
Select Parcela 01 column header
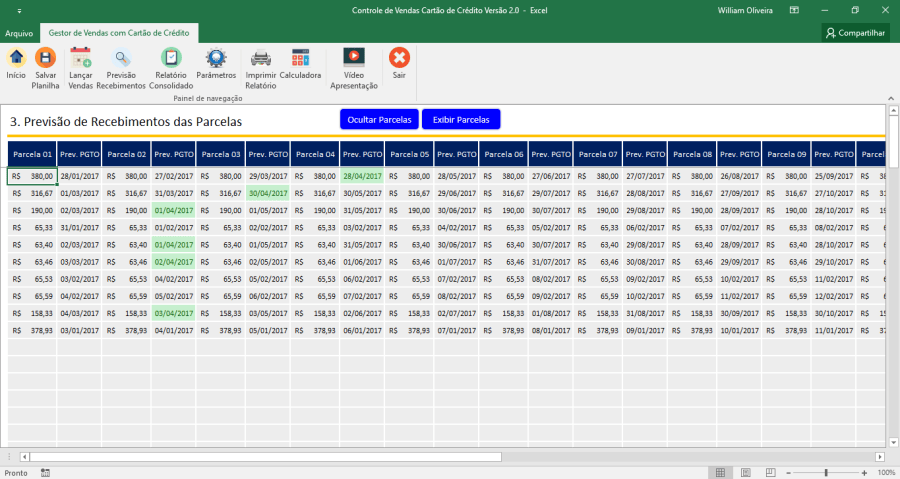[x=32, y=154]
